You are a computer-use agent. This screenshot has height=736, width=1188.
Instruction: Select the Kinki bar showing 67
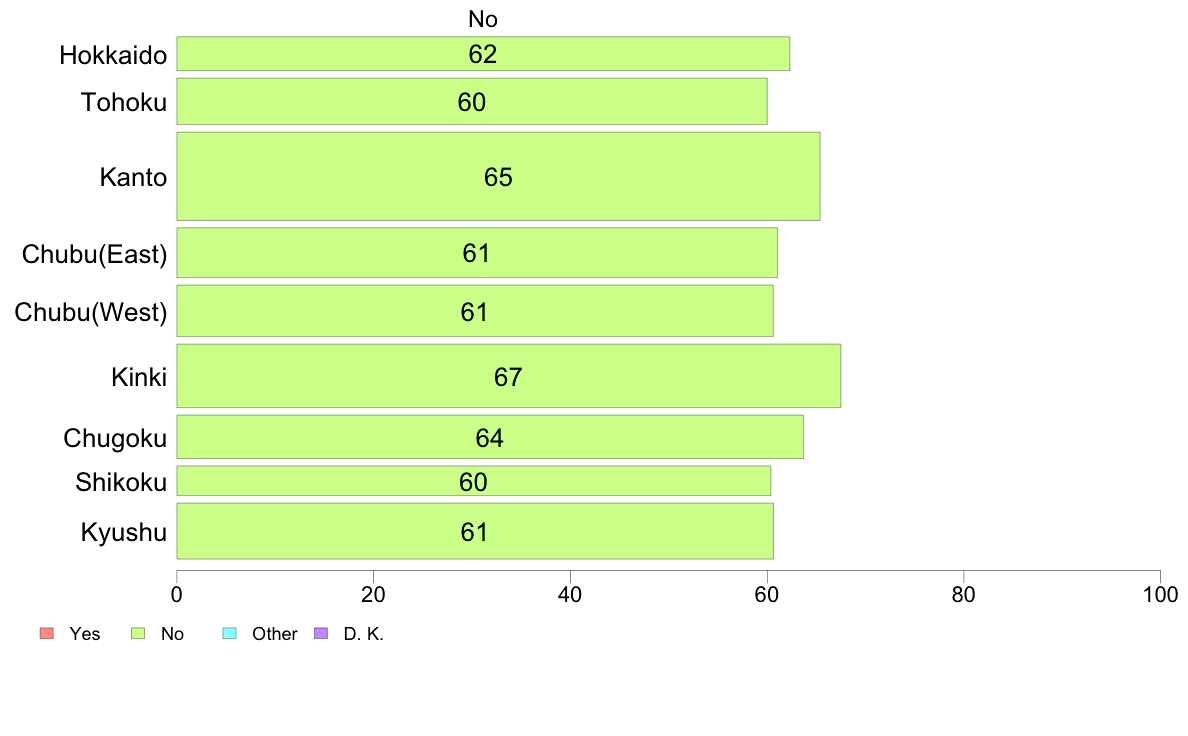(x=509, y=376)
